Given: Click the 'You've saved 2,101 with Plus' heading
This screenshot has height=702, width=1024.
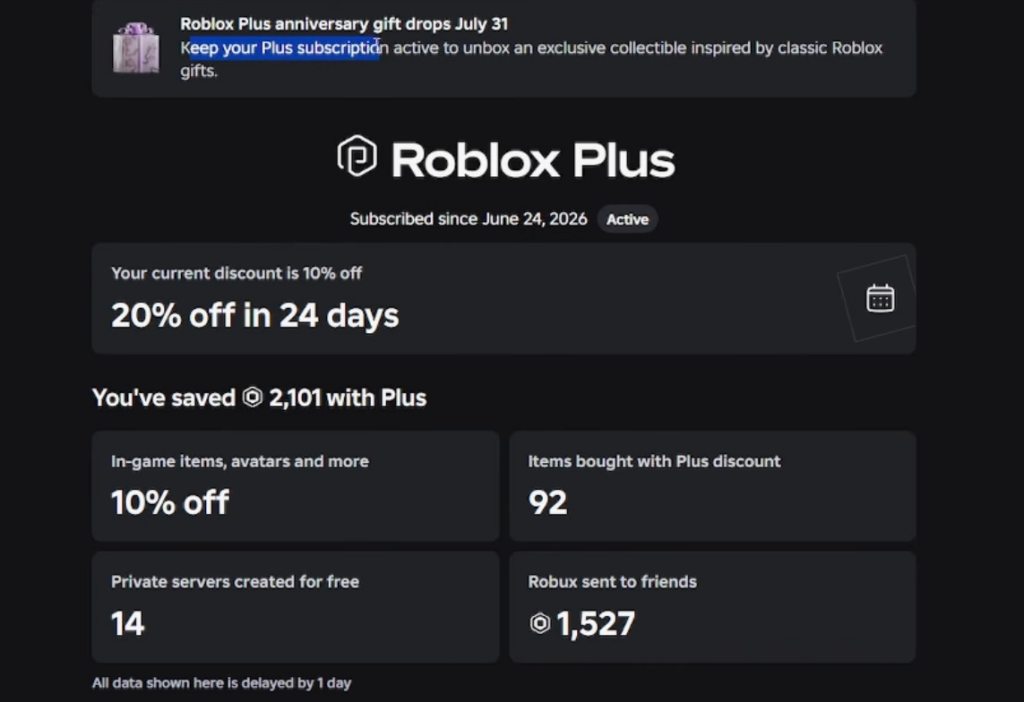Looking at the screenshot, I should tap(259, 398).
